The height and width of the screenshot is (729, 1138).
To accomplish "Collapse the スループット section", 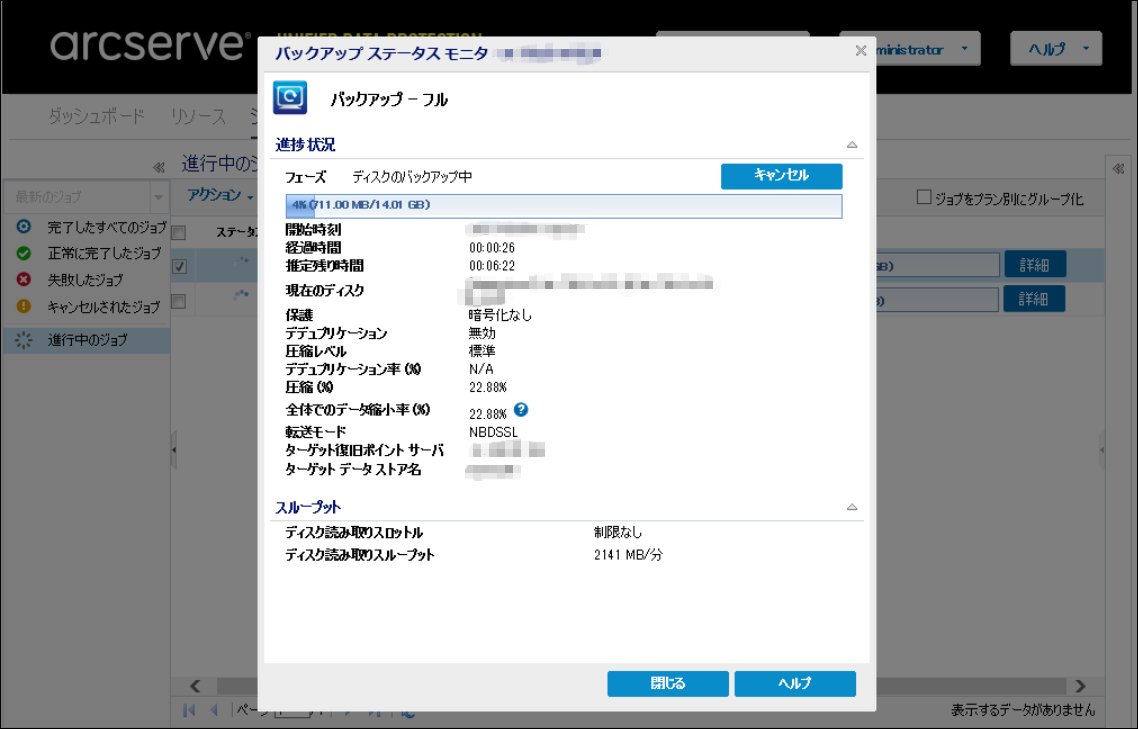I will 852,507.
